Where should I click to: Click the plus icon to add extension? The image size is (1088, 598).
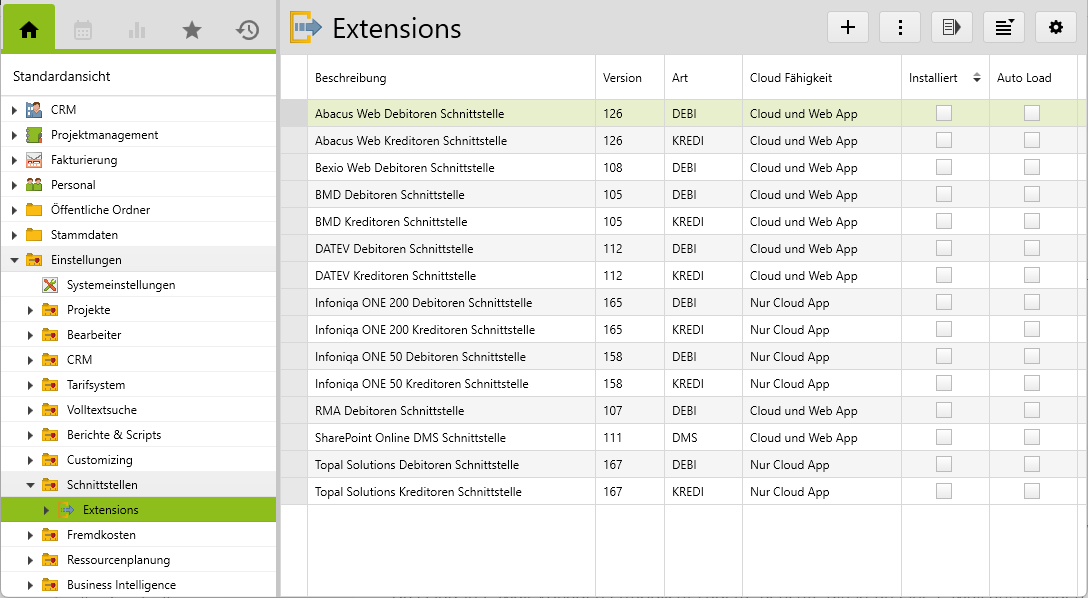point(848,28)
